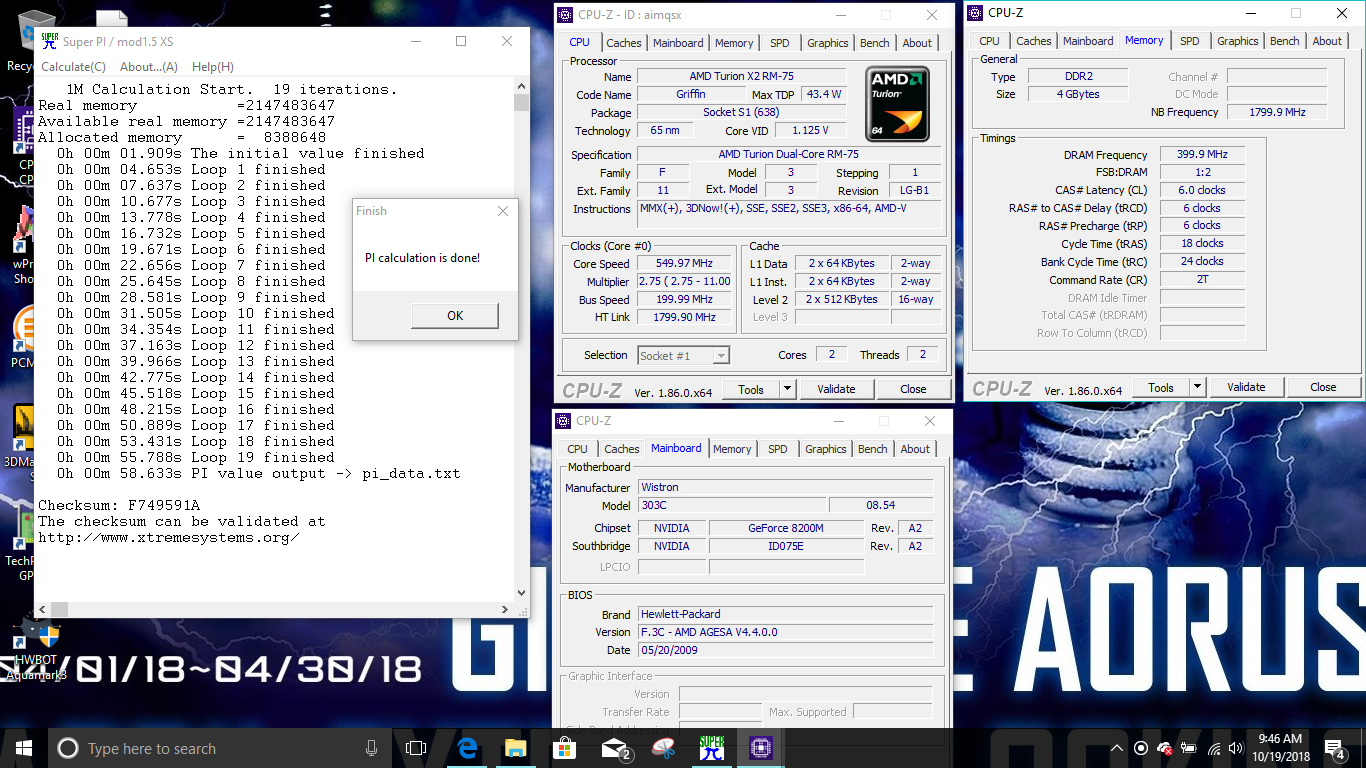Switch to Super PI taskbar icon
This screenshot has width=1366, height=768.
712,748
